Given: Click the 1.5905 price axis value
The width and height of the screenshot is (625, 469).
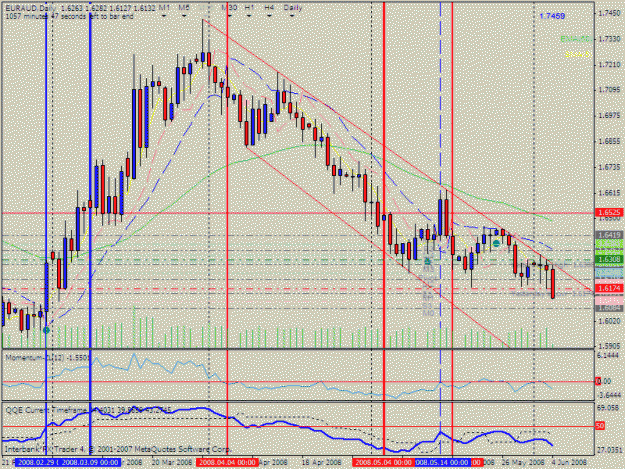Looking at the screenshot, I should pos(610,346).
